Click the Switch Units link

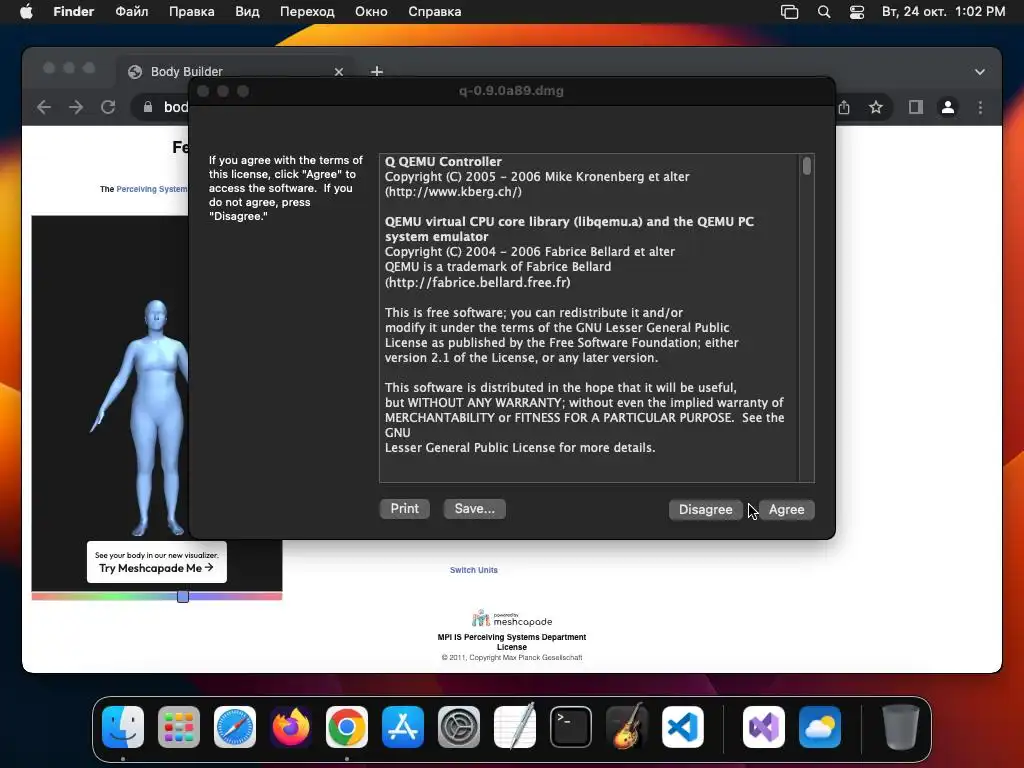point(473,570)
